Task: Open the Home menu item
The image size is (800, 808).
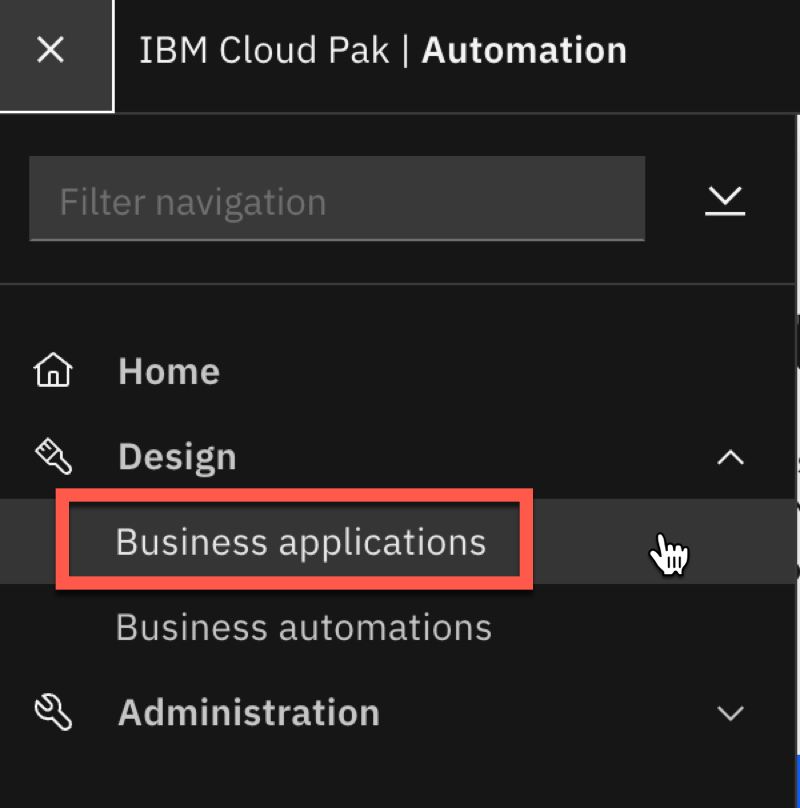Action: point(169,371)
